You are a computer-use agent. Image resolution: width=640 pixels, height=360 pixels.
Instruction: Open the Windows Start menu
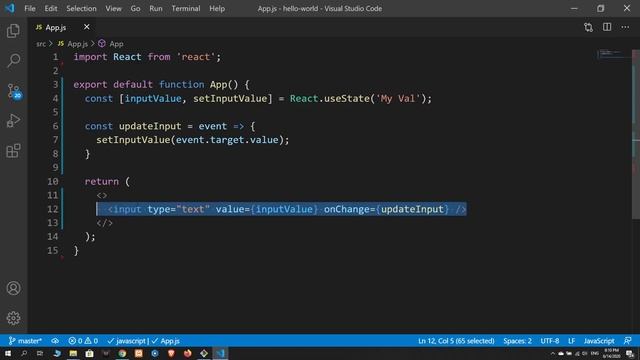pyautogui.click(x=8, y=353)
